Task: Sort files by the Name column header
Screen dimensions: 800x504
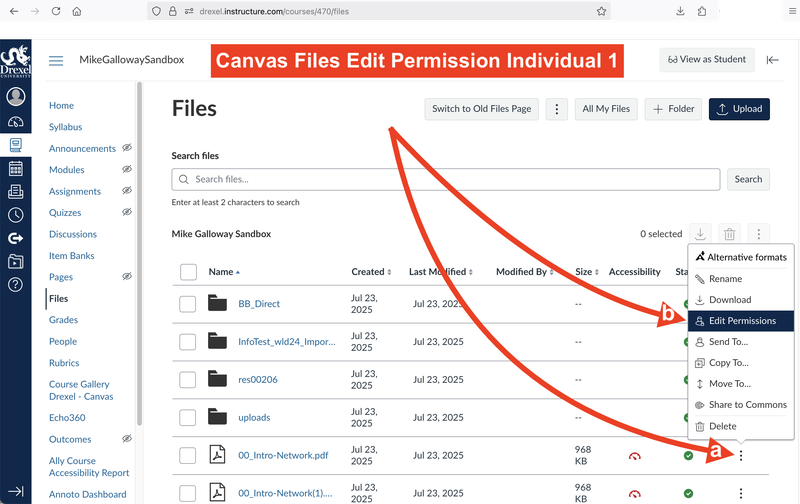Action: coord(222,272)
